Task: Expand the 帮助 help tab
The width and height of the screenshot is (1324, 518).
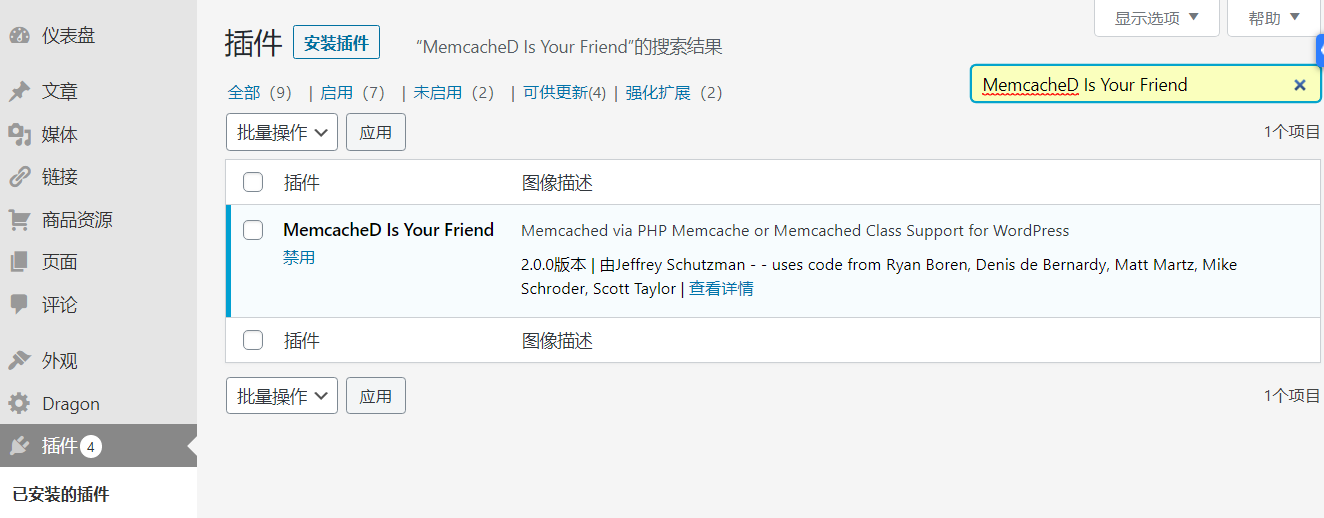Action: [x=1274, y=18]
